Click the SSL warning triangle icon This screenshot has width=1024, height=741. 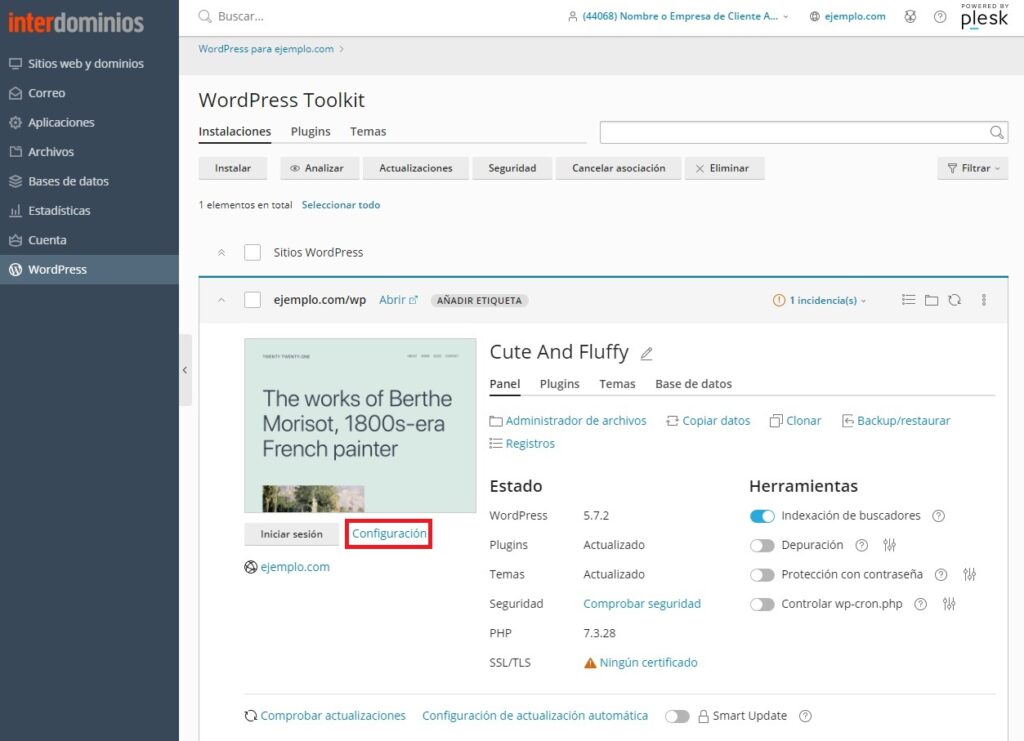pyautogui.click(x=590, y=663)
